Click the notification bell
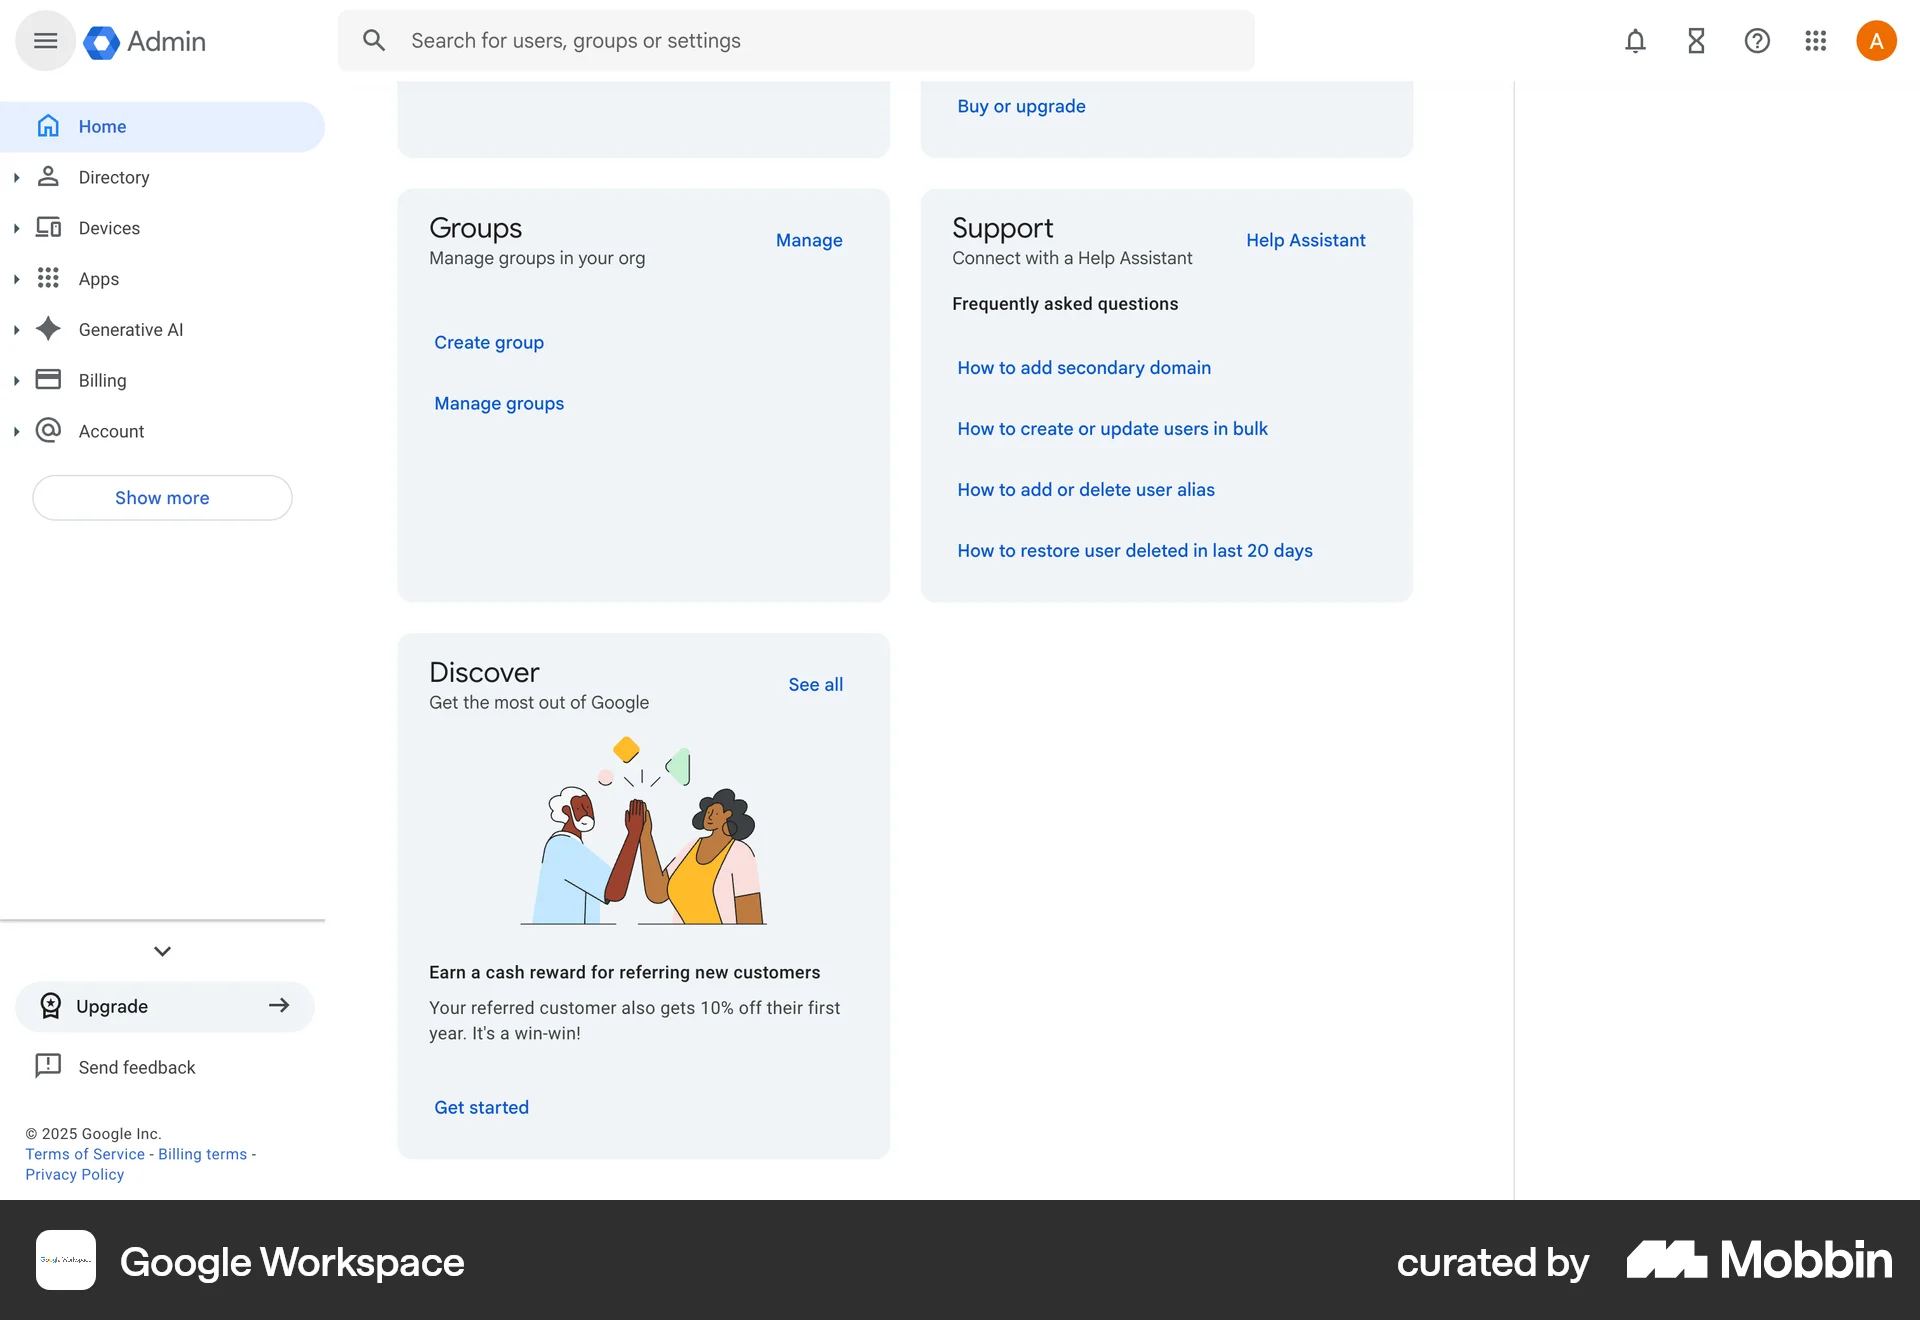The width and height of the screenshot is (1920, 1320). tap(1634, 41)
